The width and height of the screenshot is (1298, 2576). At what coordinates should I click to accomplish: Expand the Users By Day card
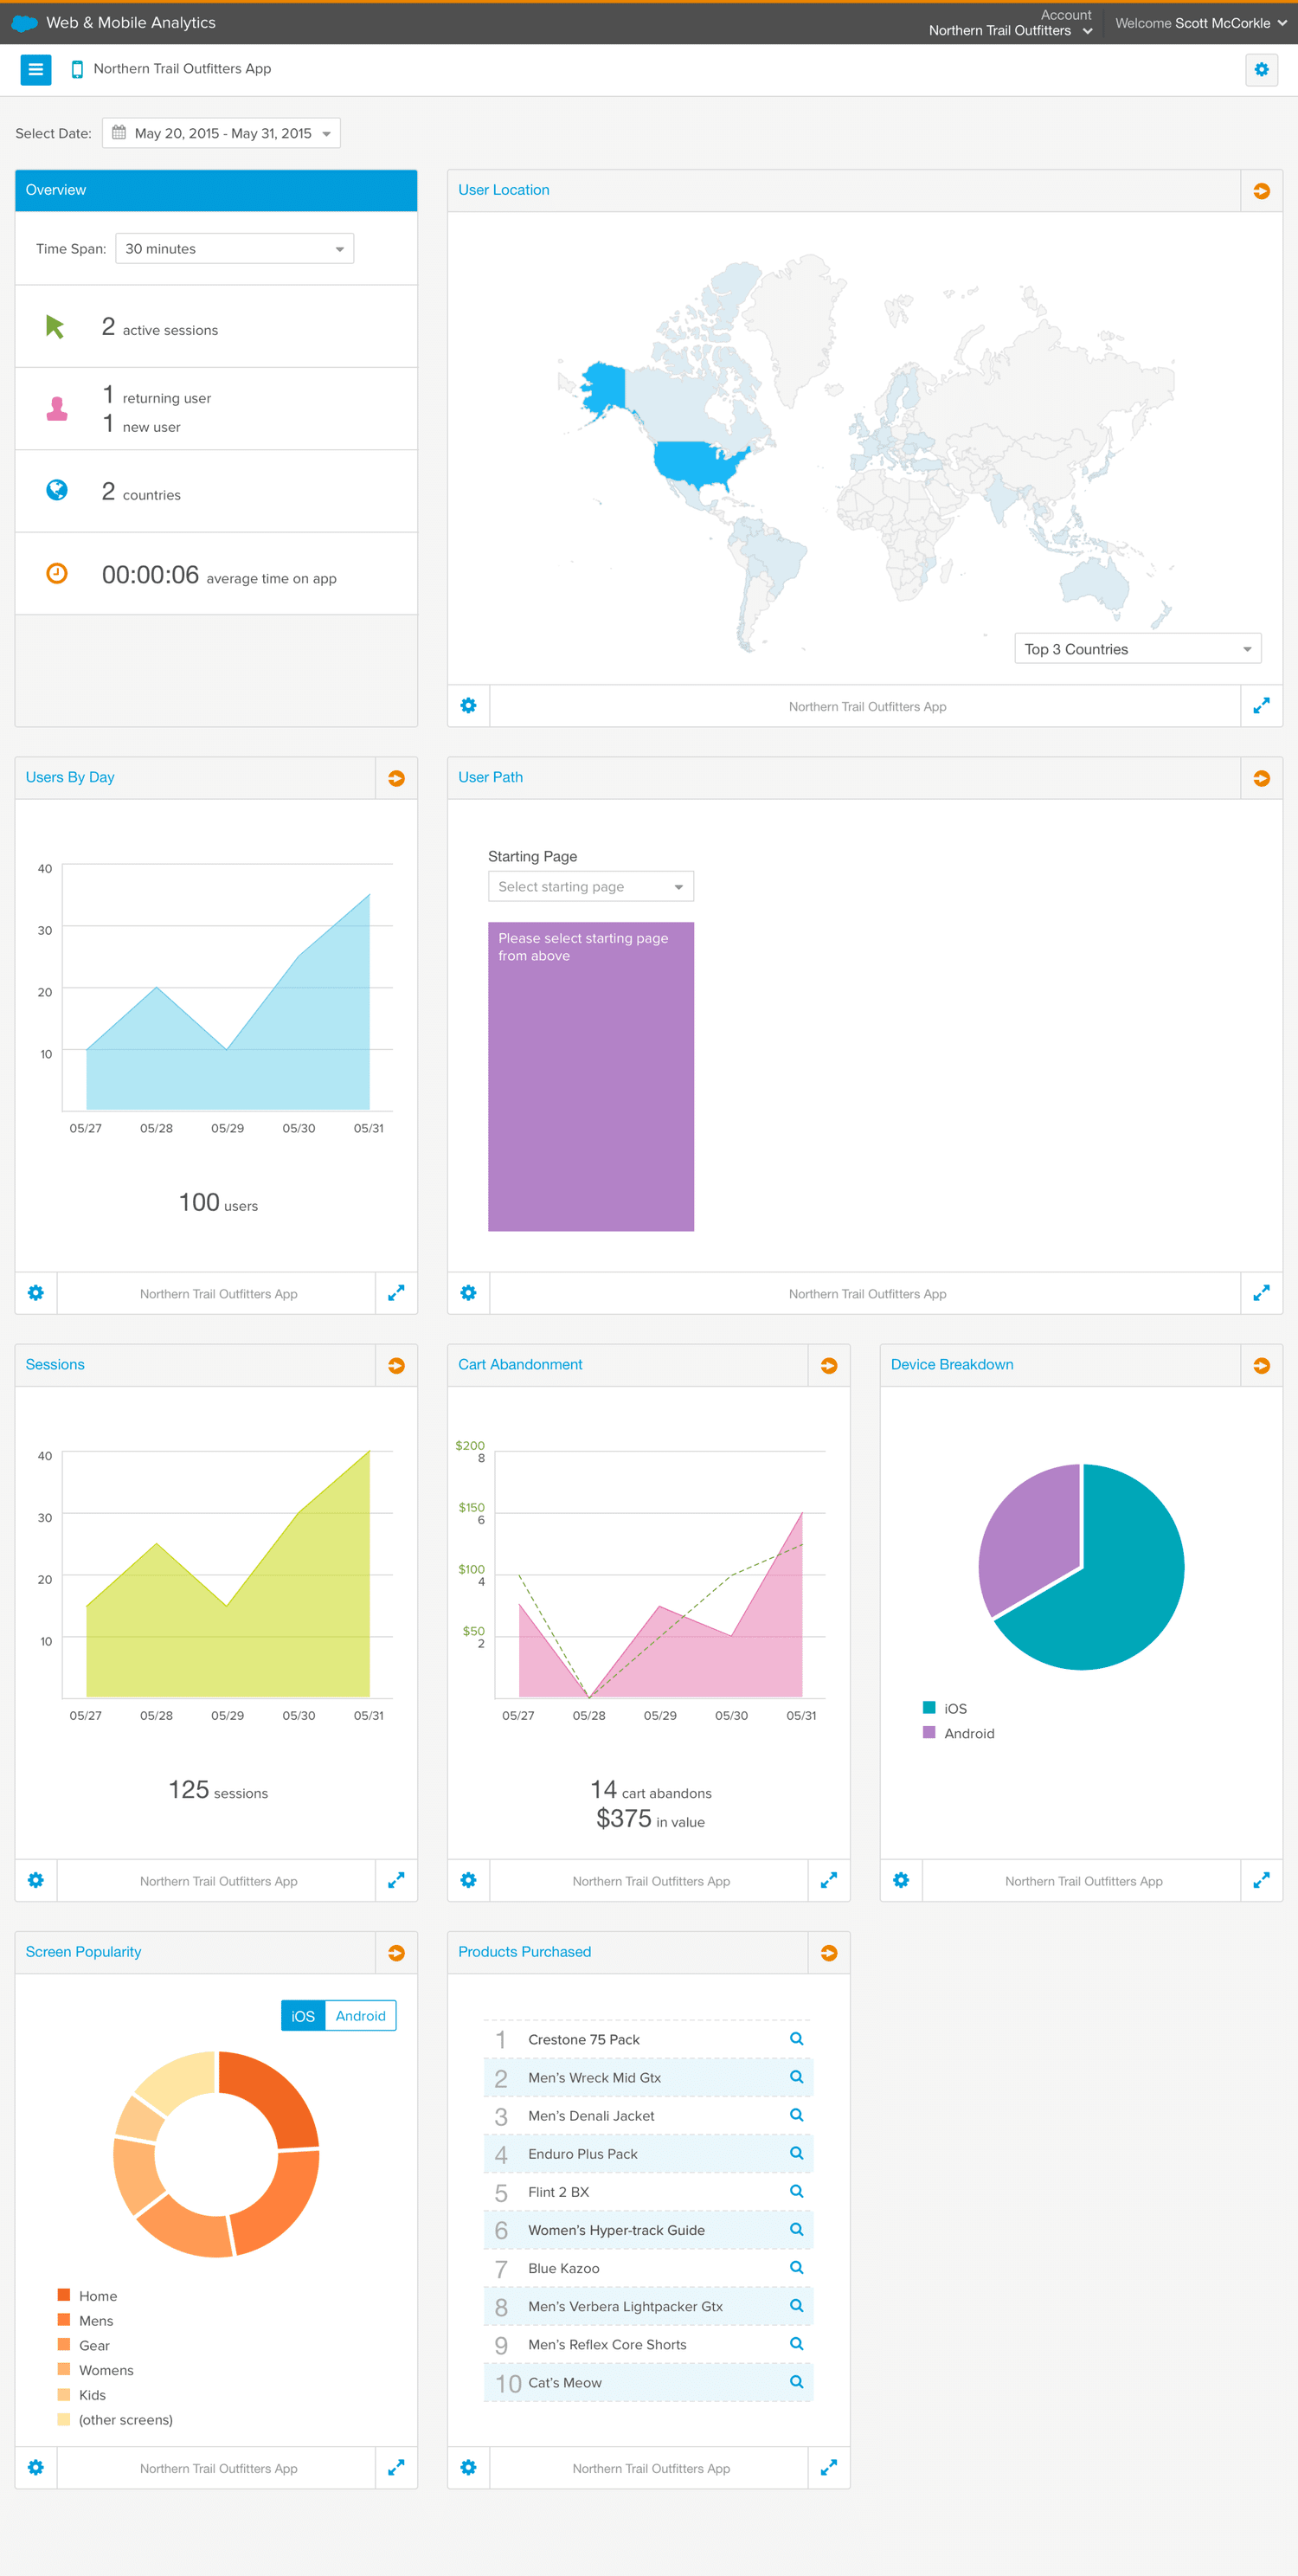pyautogui.click(x=396, y=1293)
